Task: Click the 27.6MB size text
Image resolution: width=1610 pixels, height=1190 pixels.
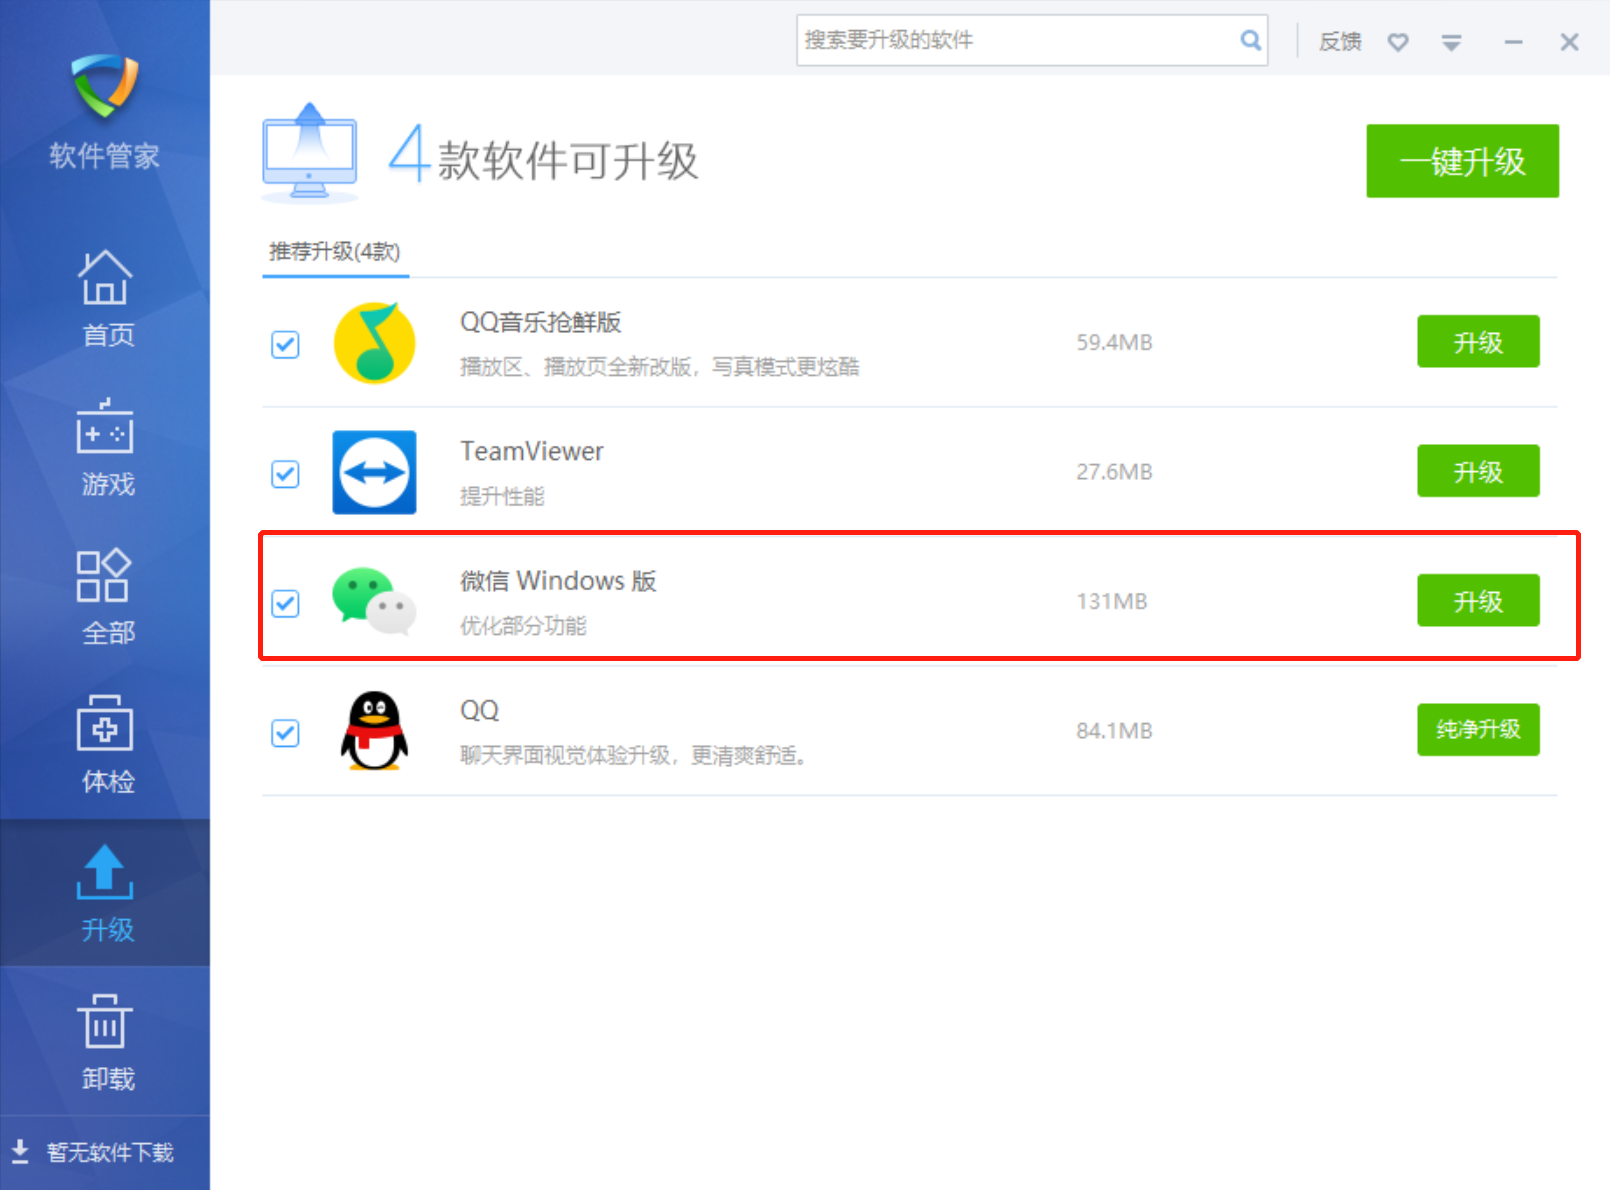Action: pyautogui.click(x=1114, y=471)
